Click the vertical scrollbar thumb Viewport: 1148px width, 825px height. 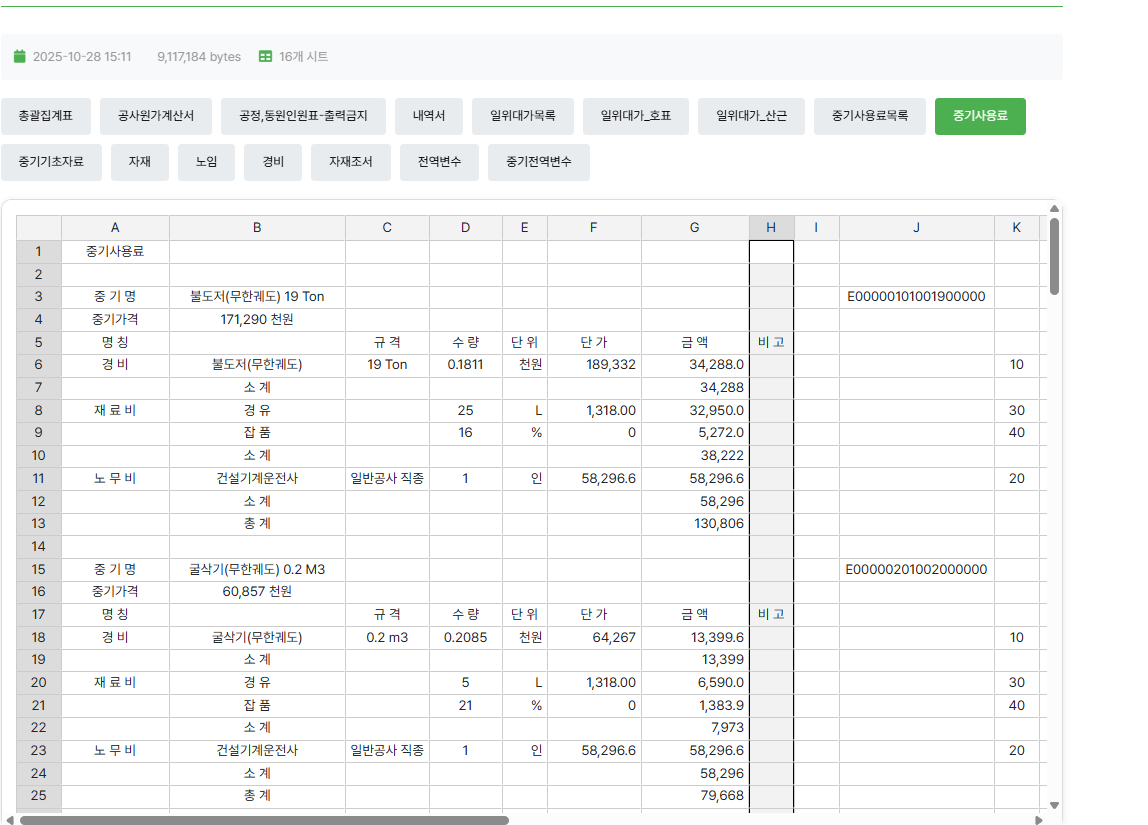1054,256
